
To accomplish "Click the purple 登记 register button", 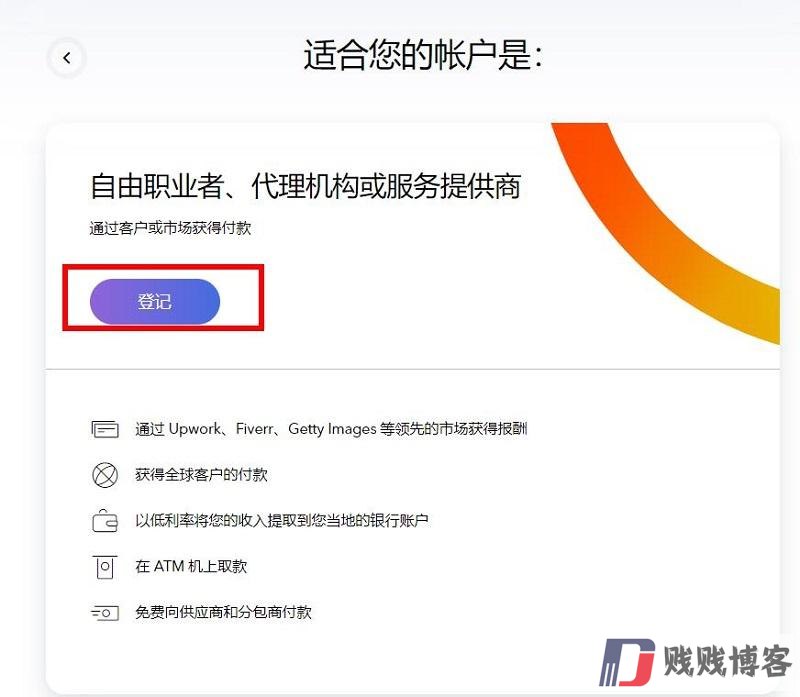I will 155,302.
